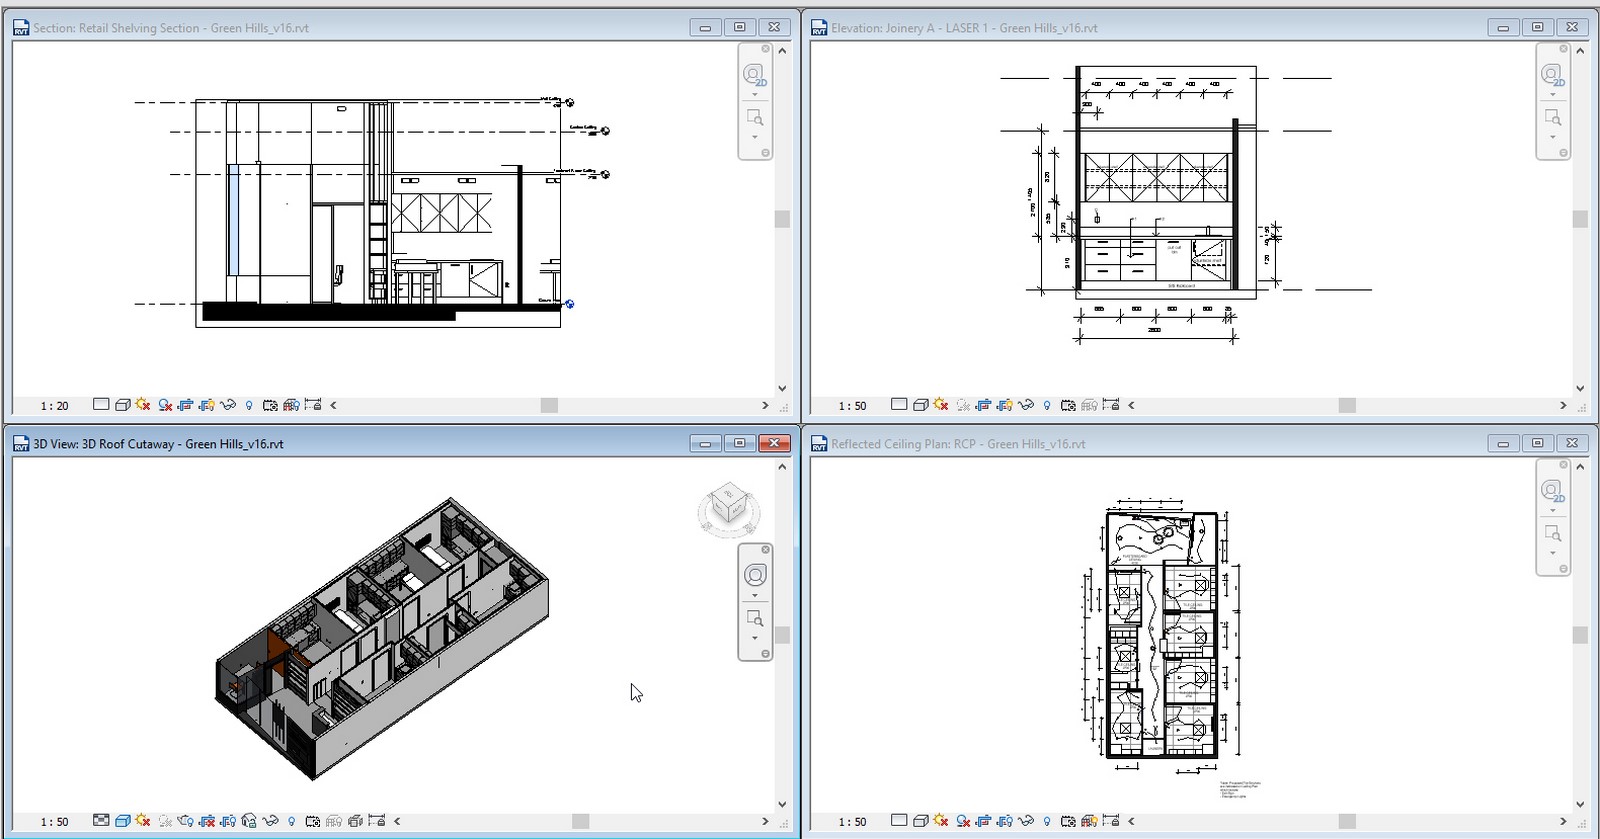Open Detail Level in Joinery A elevation view

[x=899, y=405]
